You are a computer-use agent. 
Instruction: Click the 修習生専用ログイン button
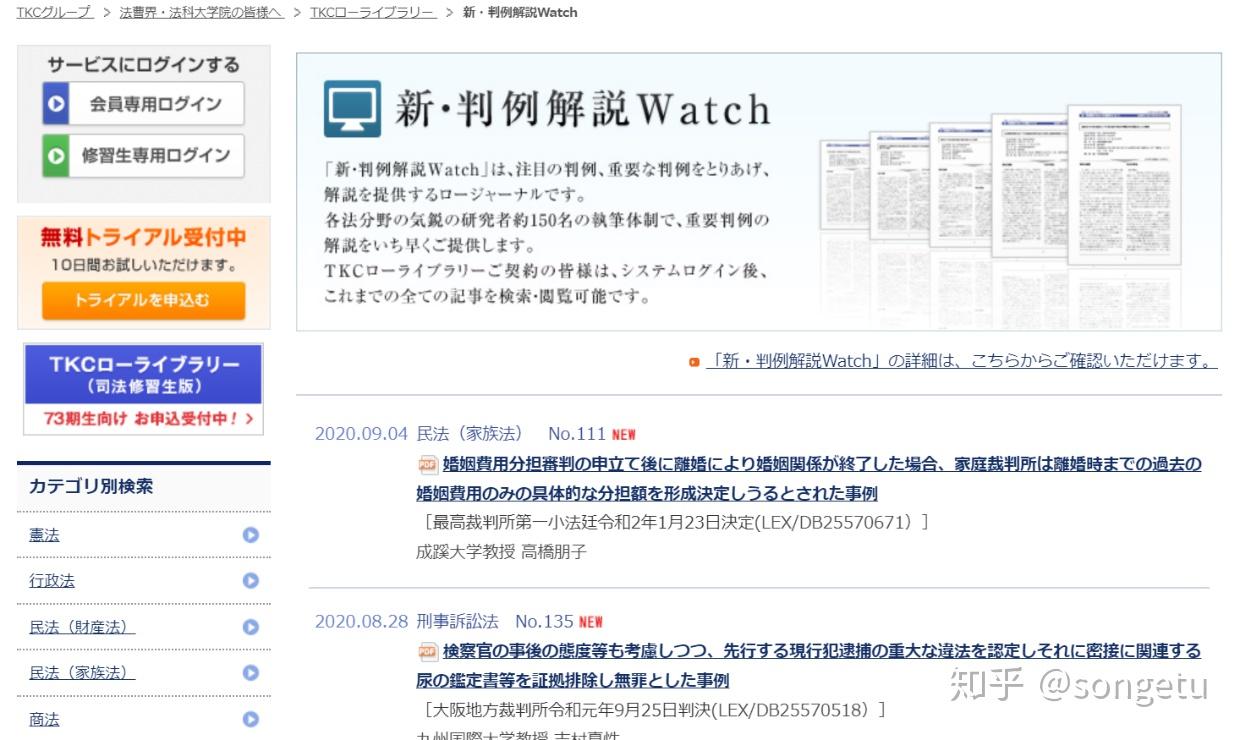point(144,156)
